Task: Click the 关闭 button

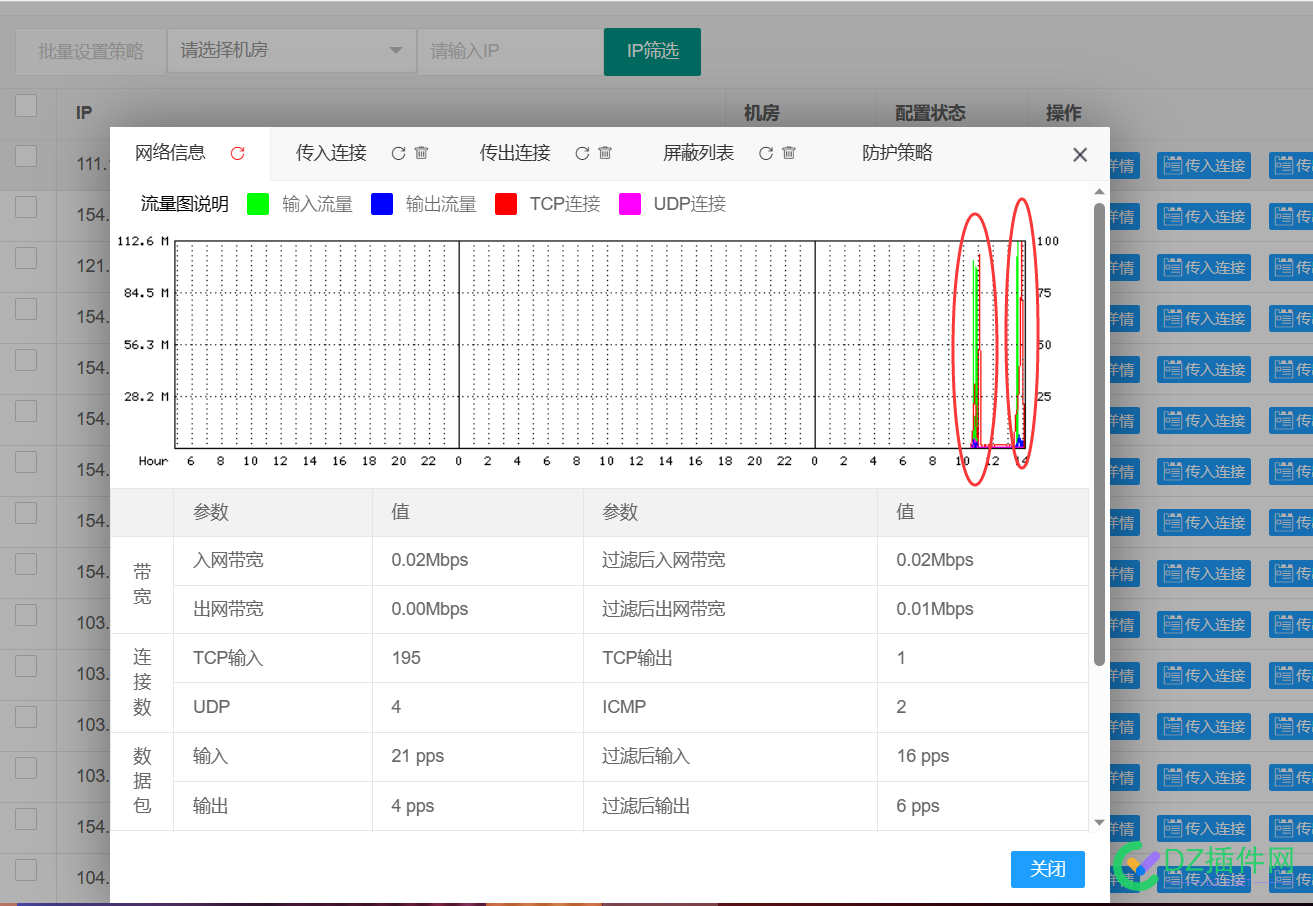Action: (x=1047, y=869)
